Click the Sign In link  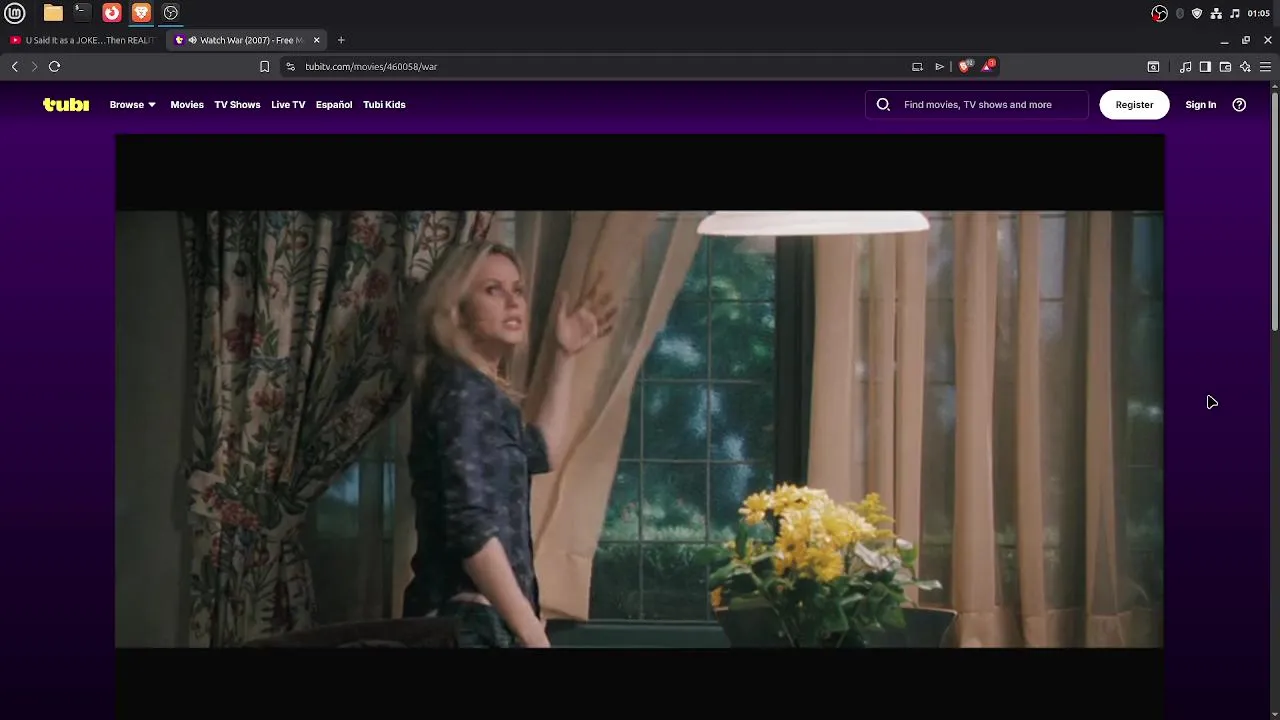(1201, 104)
